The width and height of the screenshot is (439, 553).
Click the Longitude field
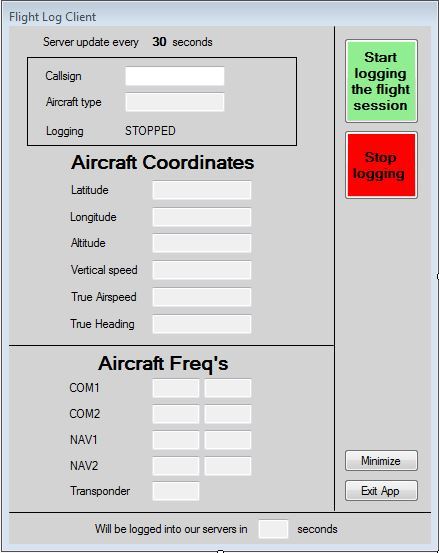202,217
